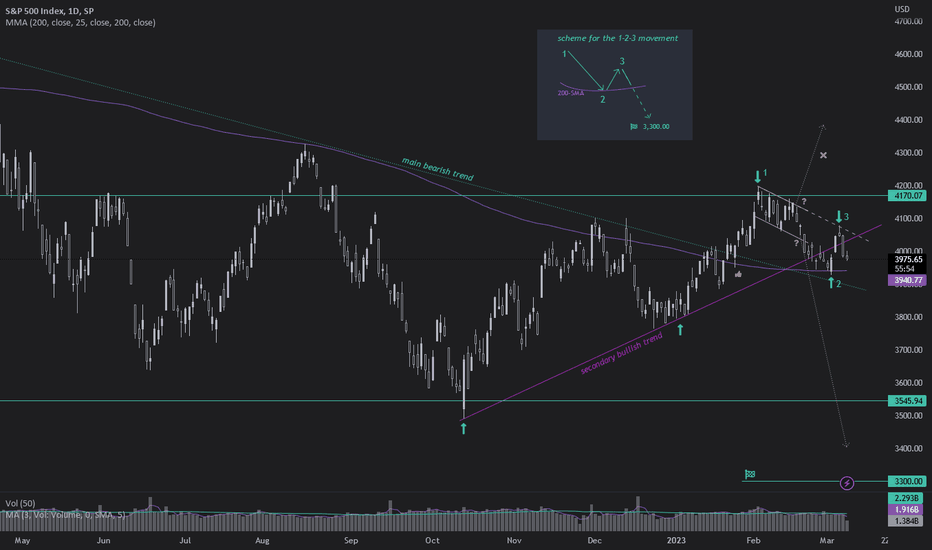The height and width of the screenshot is (550, 932).
Task: Open the MMA indicator legend
Action: [80, 23]
